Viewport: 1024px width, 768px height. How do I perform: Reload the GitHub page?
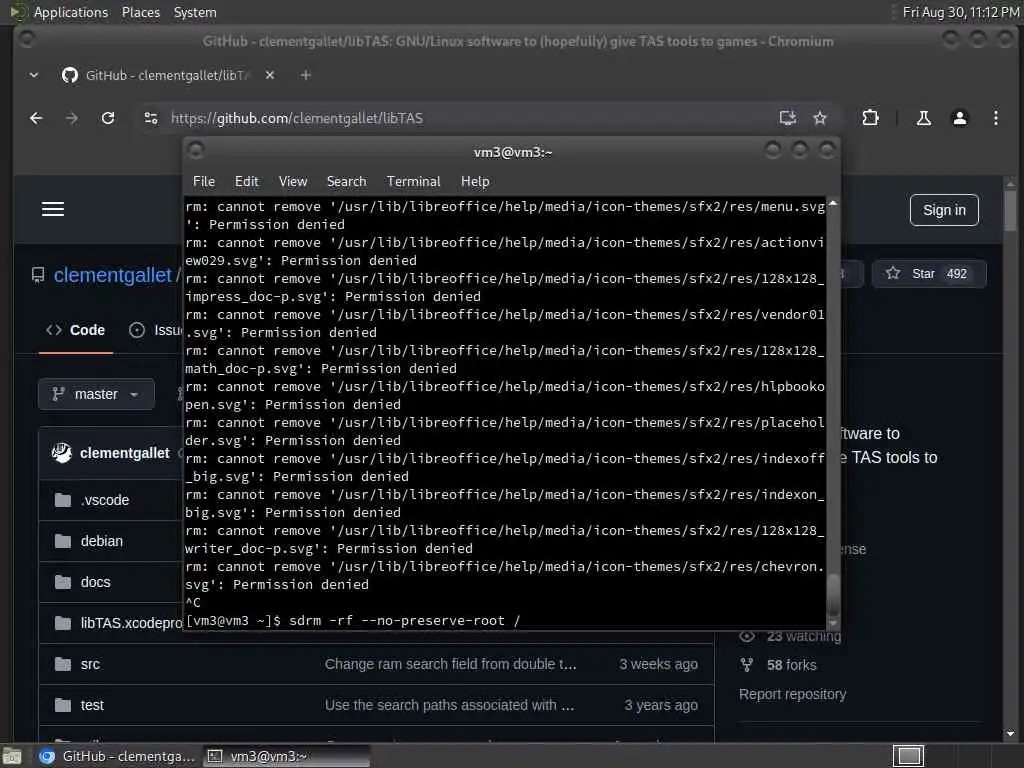click(x=108, y=118)
